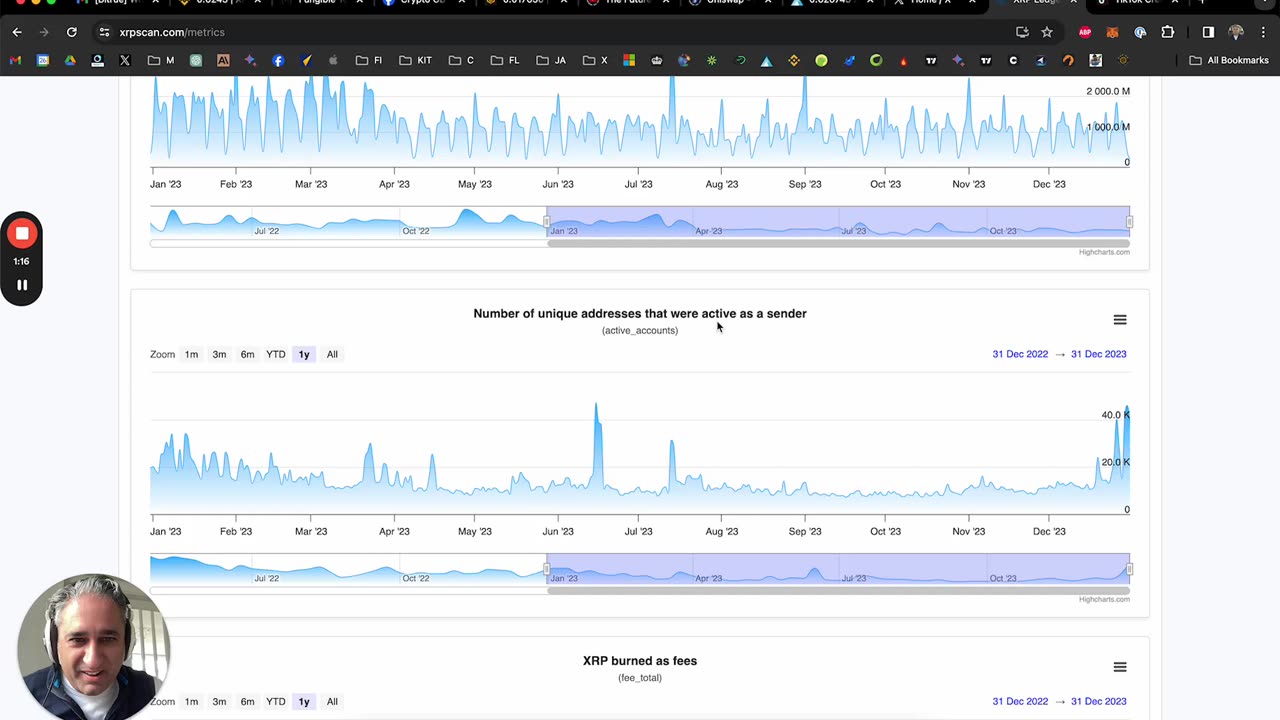Open Highcharts.com link under active_accounts chart
This screenshot has height=720, width=1280.
[1104, 599]
